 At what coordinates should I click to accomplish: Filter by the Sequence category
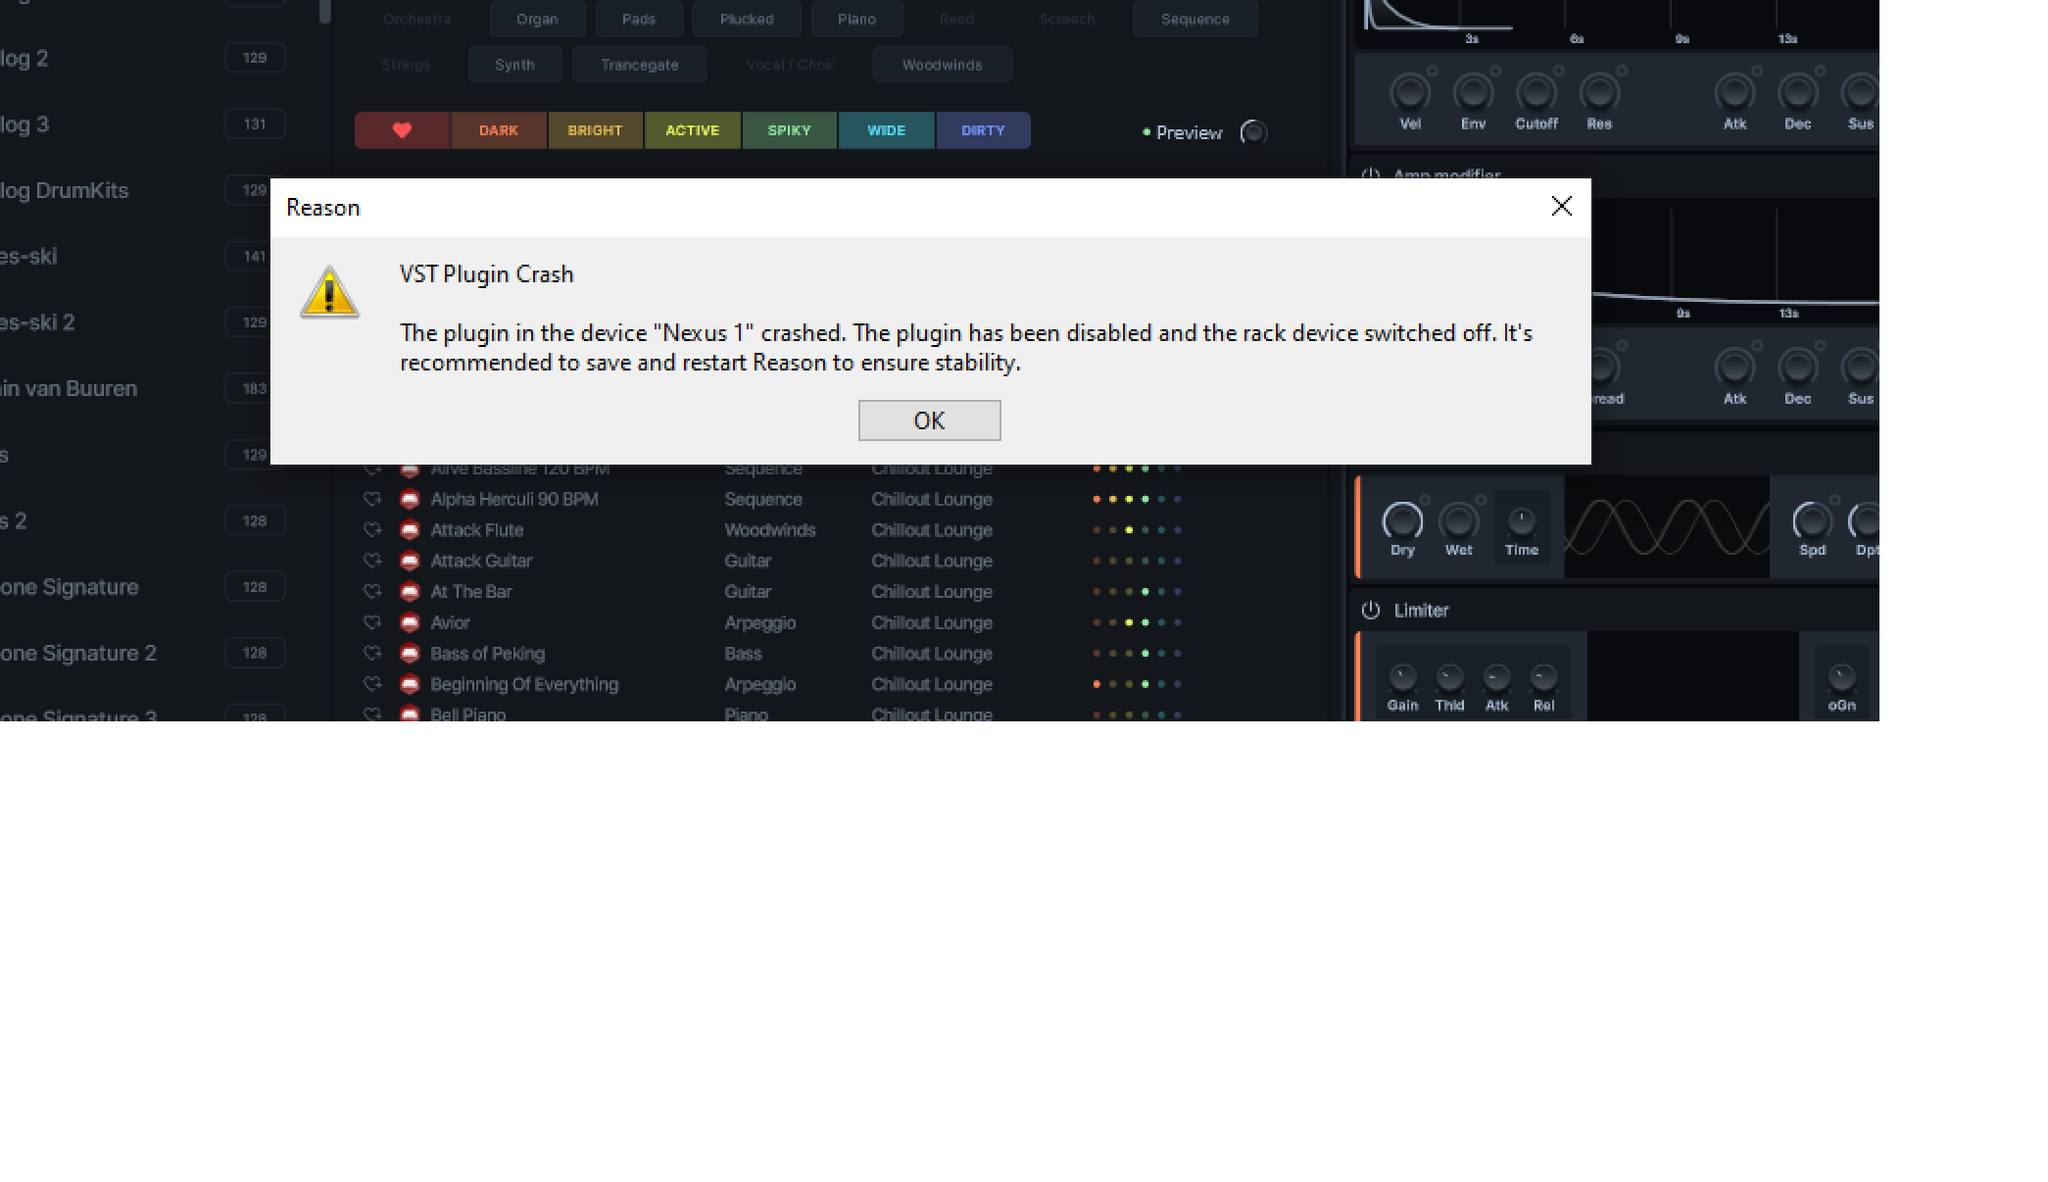pos(1195,19)
